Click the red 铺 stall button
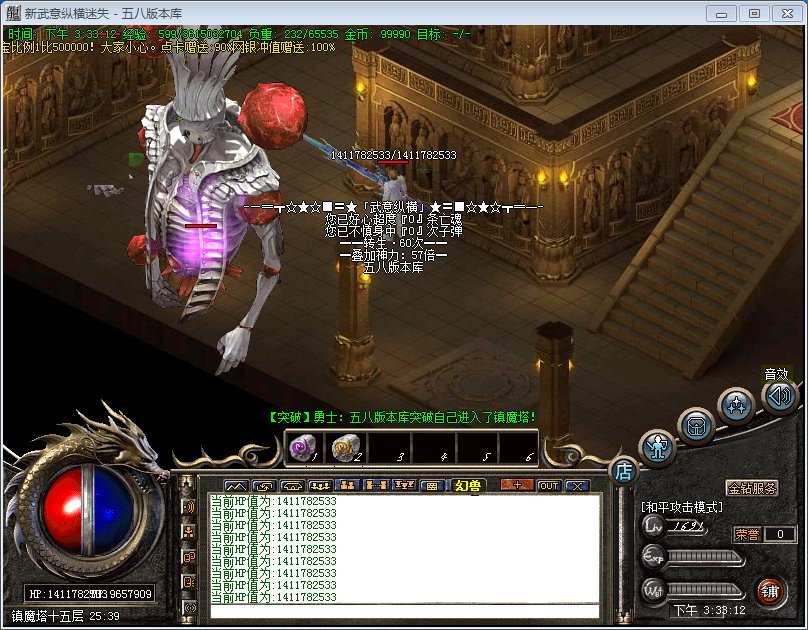Screen dimensions: 808x630 [x=770, y=591]
